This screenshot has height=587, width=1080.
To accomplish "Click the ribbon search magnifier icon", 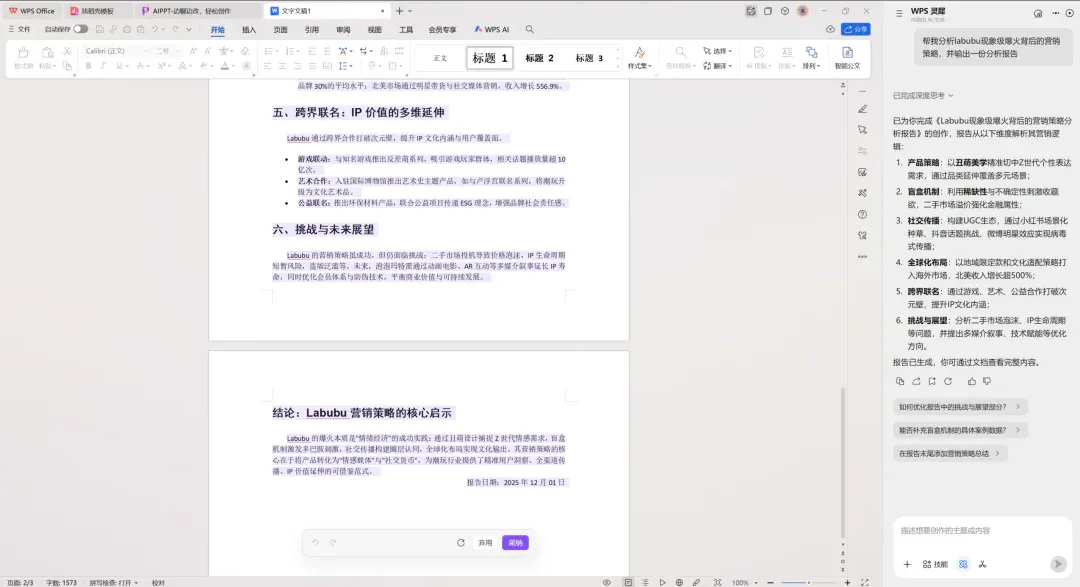I will point(530,29).
